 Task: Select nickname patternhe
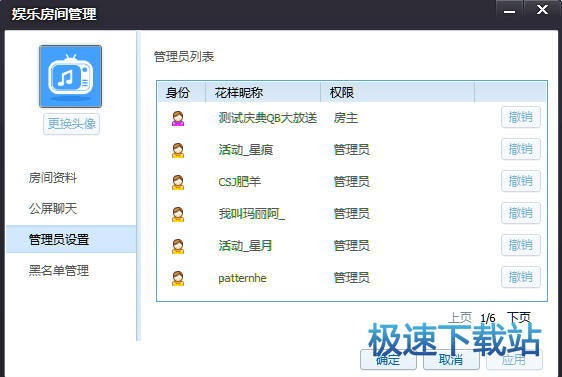coord(242,278)
